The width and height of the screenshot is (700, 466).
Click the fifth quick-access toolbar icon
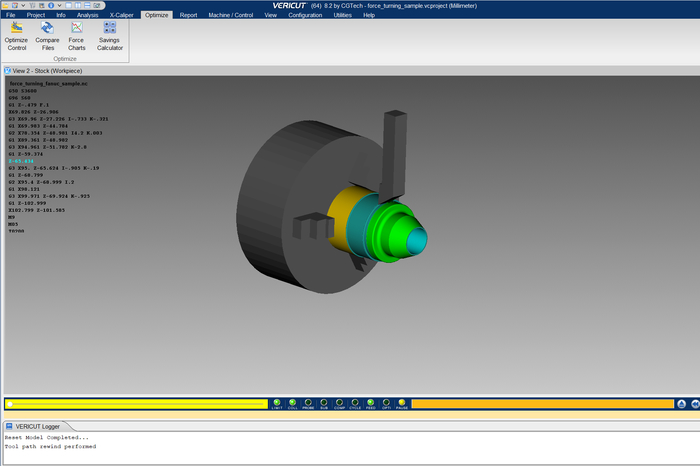click(42, 5)
